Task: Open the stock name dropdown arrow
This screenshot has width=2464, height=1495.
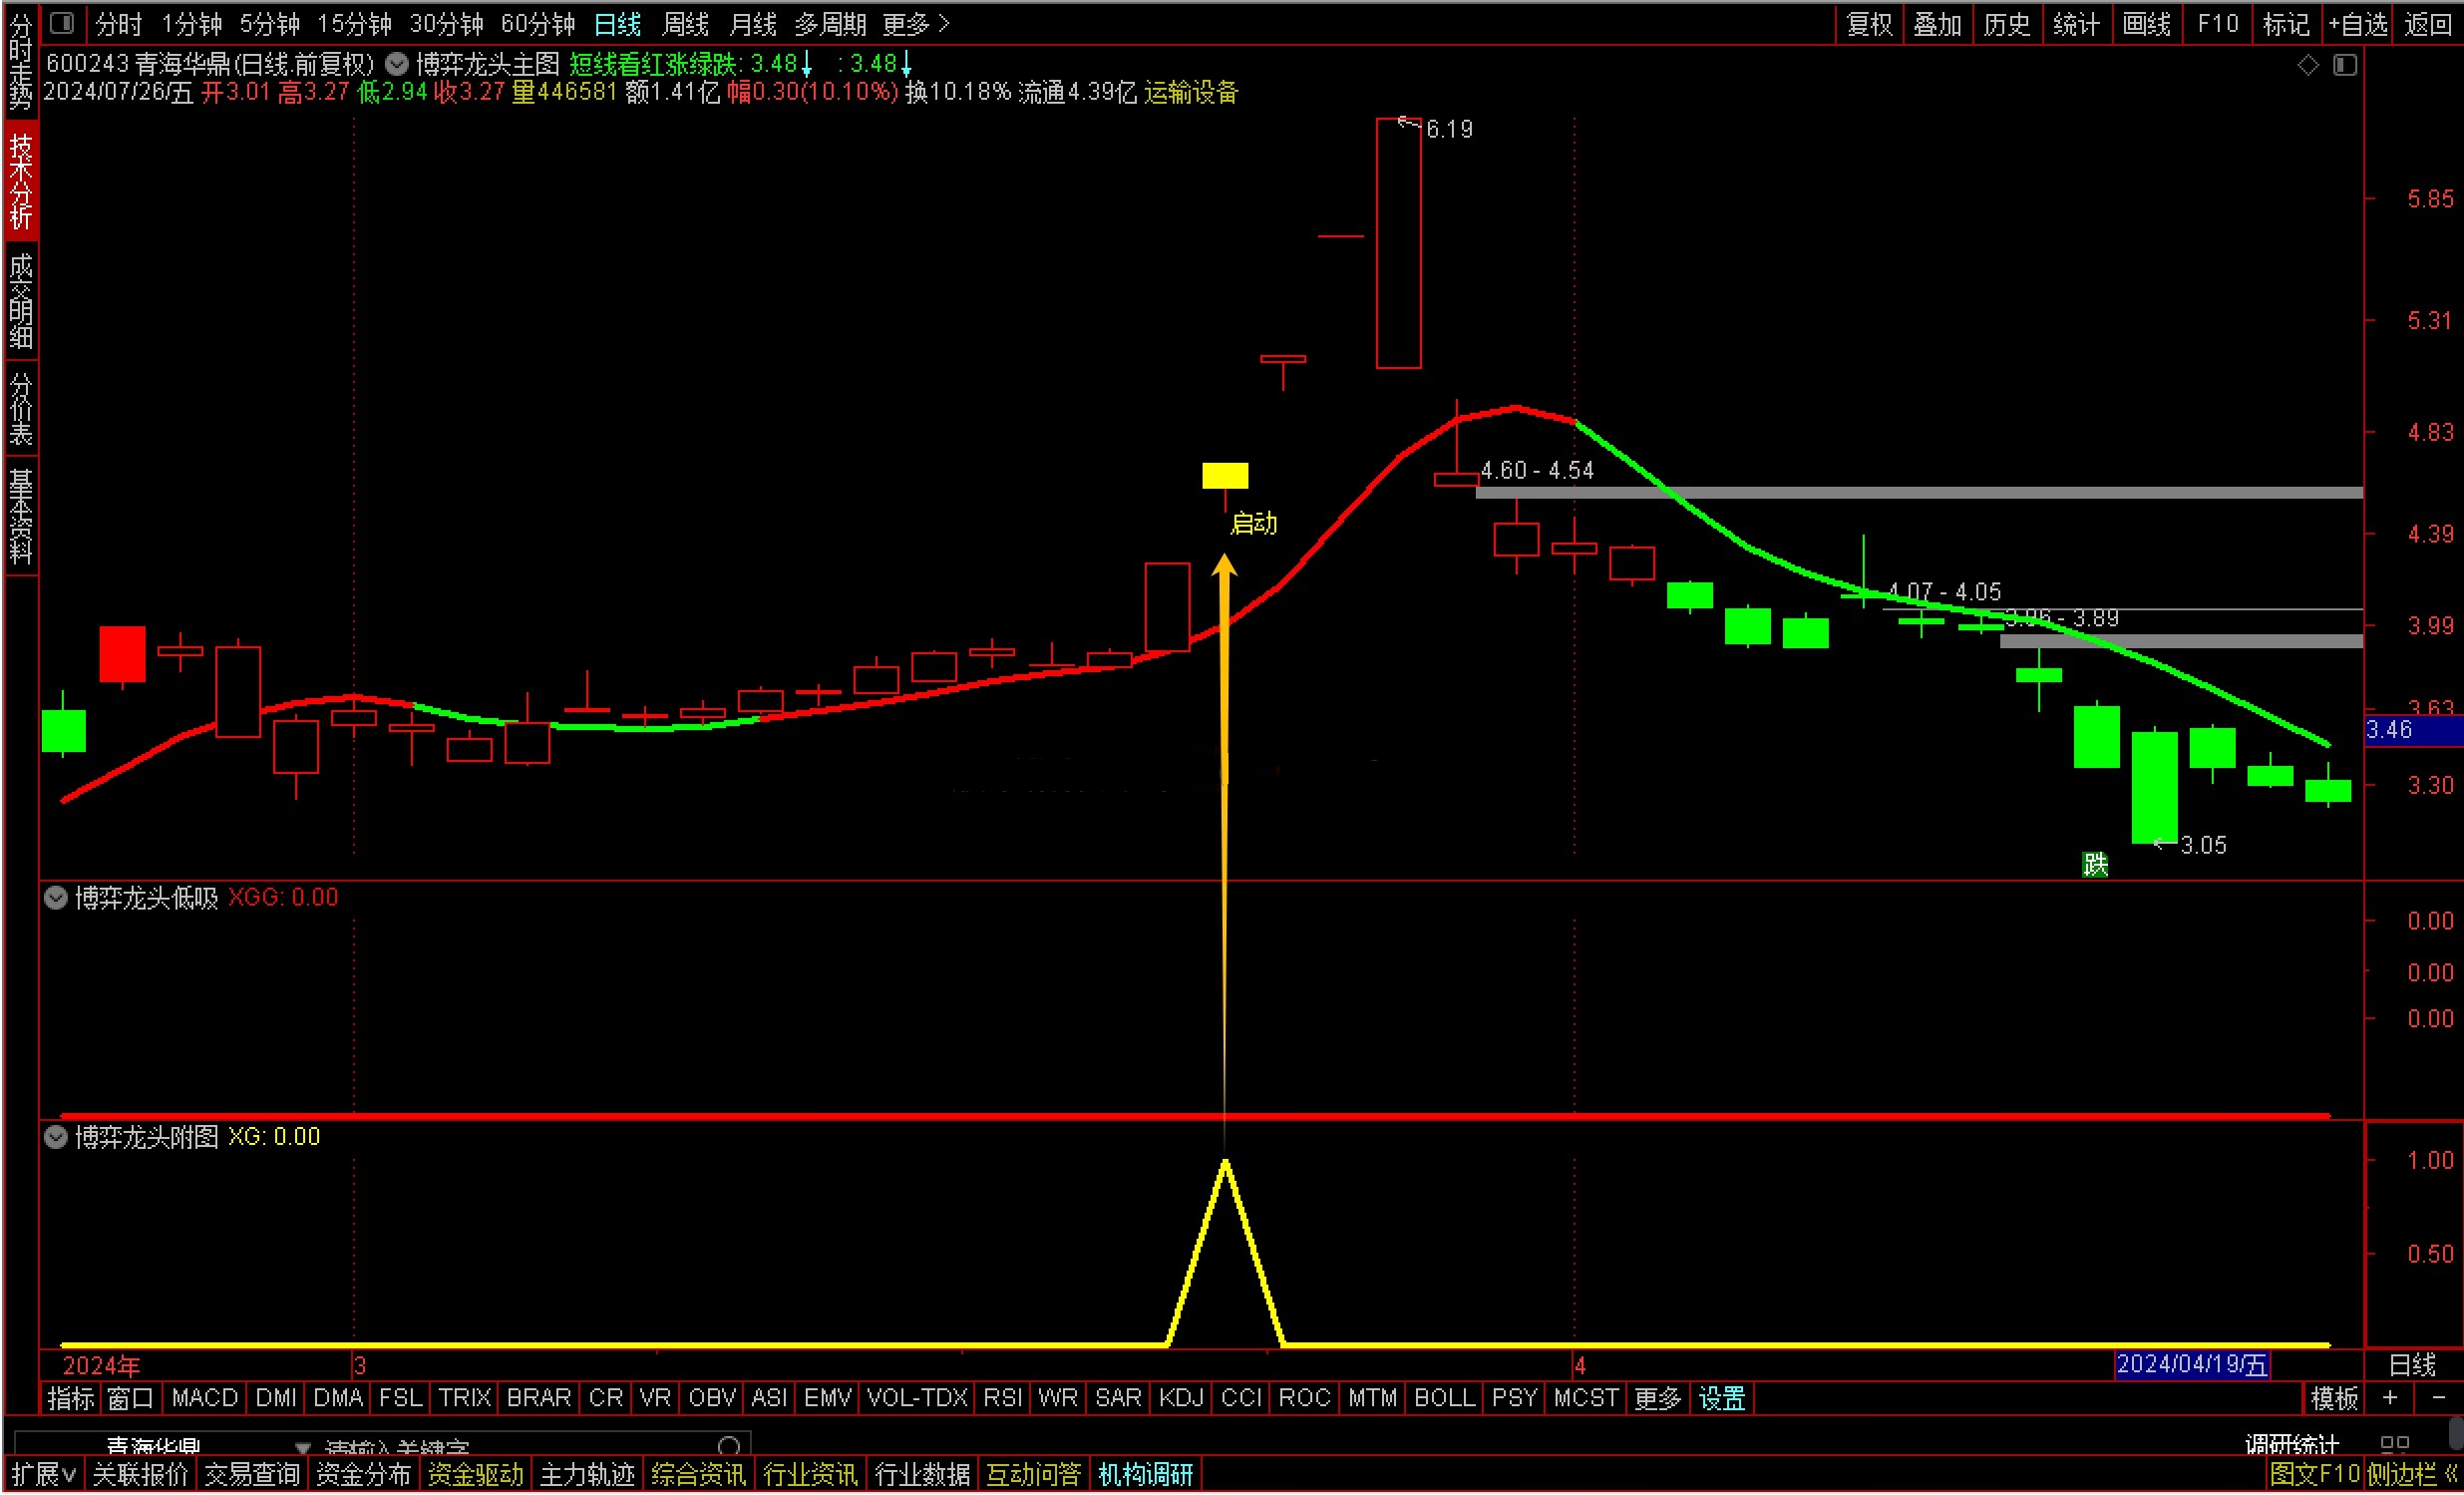Action: tap(302, 1447)
